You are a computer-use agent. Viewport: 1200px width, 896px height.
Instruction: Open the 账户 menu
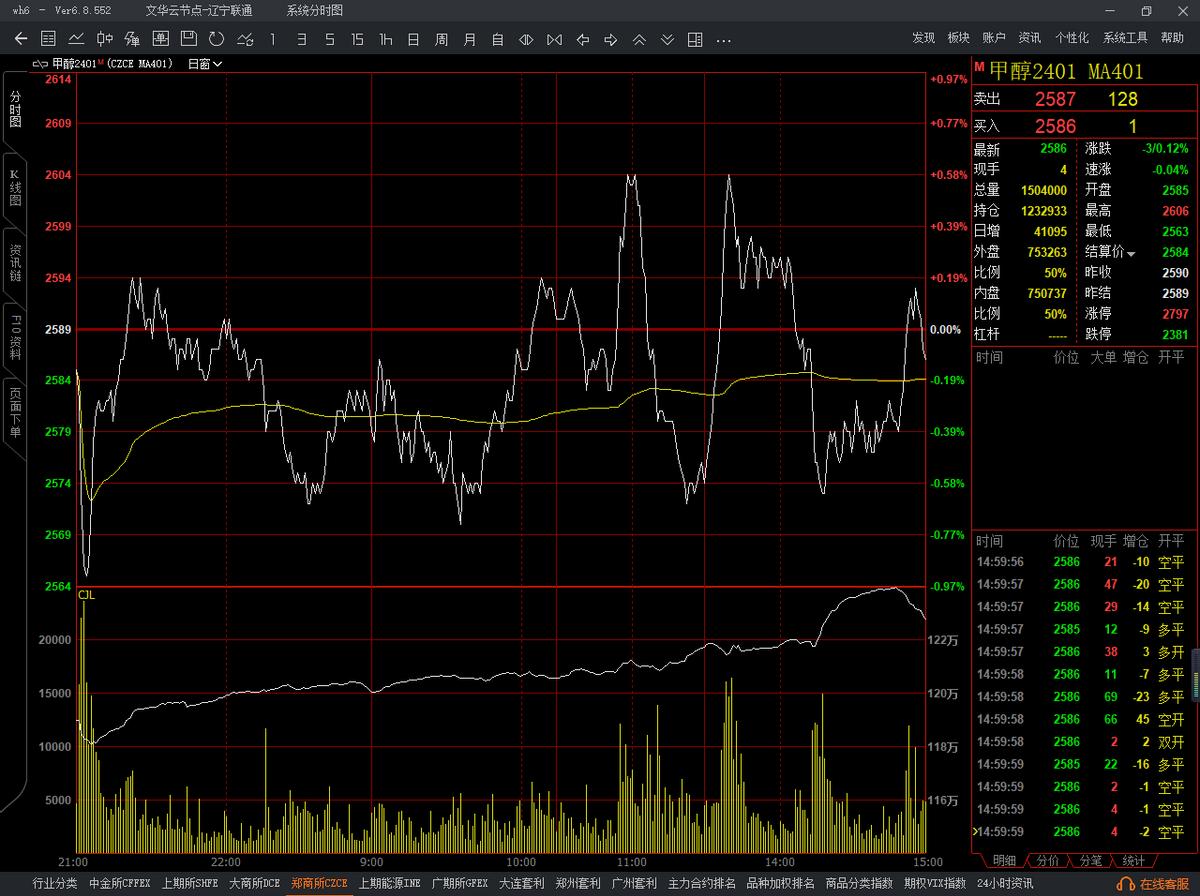994,38
